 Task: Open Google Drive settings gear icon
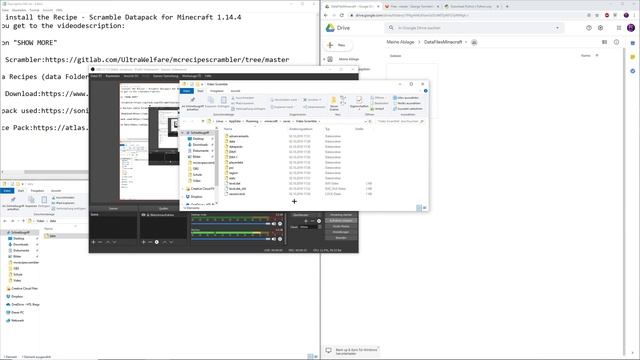point(600,28)
